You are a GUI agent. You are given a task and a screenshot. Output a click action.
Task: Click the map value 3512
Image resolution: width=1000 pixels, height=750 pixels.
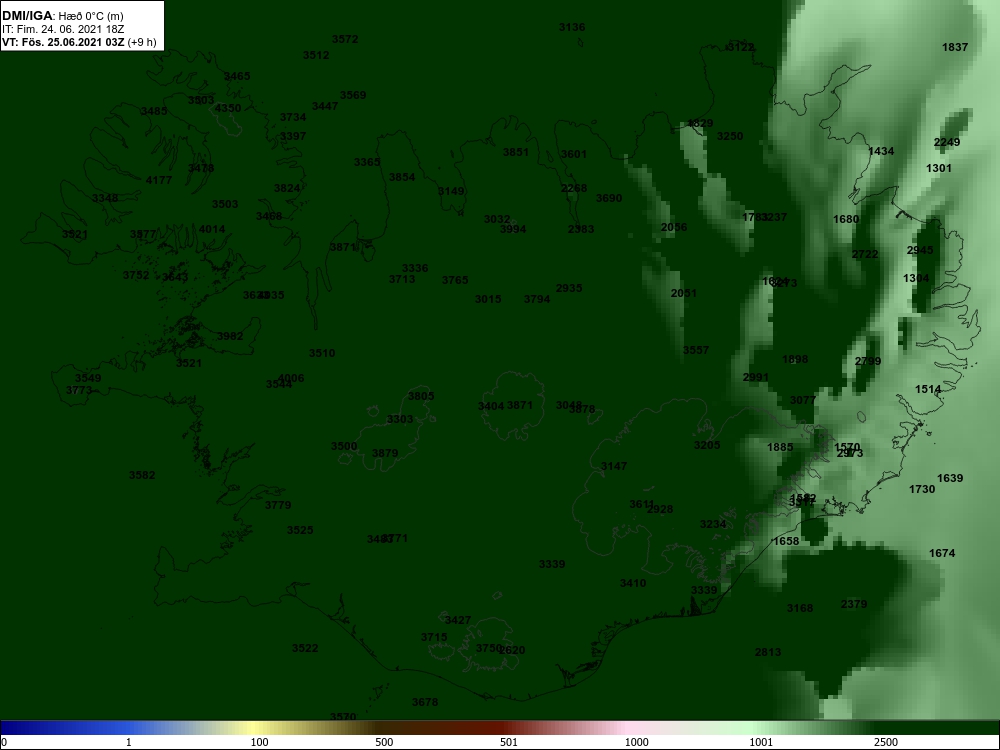tap(316, 55)
